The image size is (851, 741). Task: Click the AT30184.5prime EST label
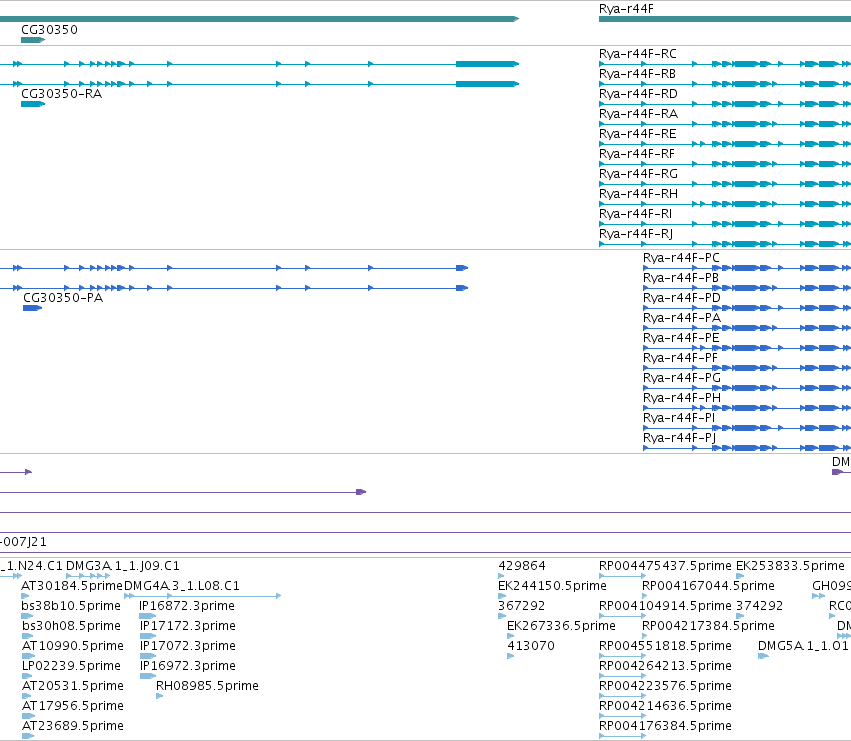[x=72, y=586]
